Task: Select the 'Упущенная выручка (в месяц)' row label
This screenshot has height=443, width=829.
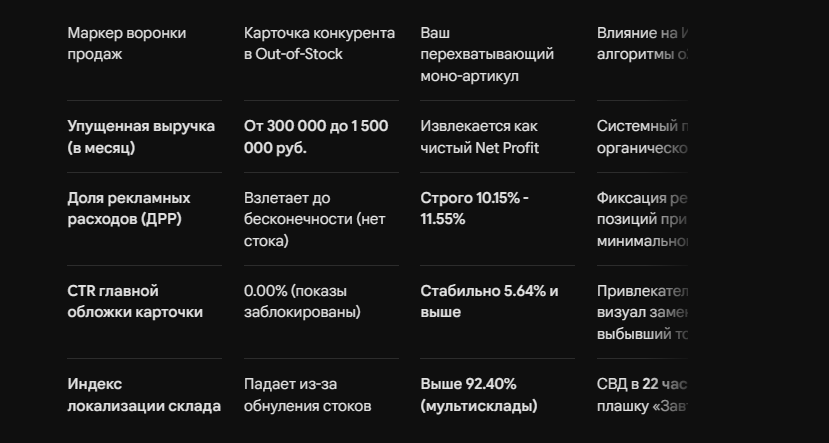Action: click(x=141, y=137)
